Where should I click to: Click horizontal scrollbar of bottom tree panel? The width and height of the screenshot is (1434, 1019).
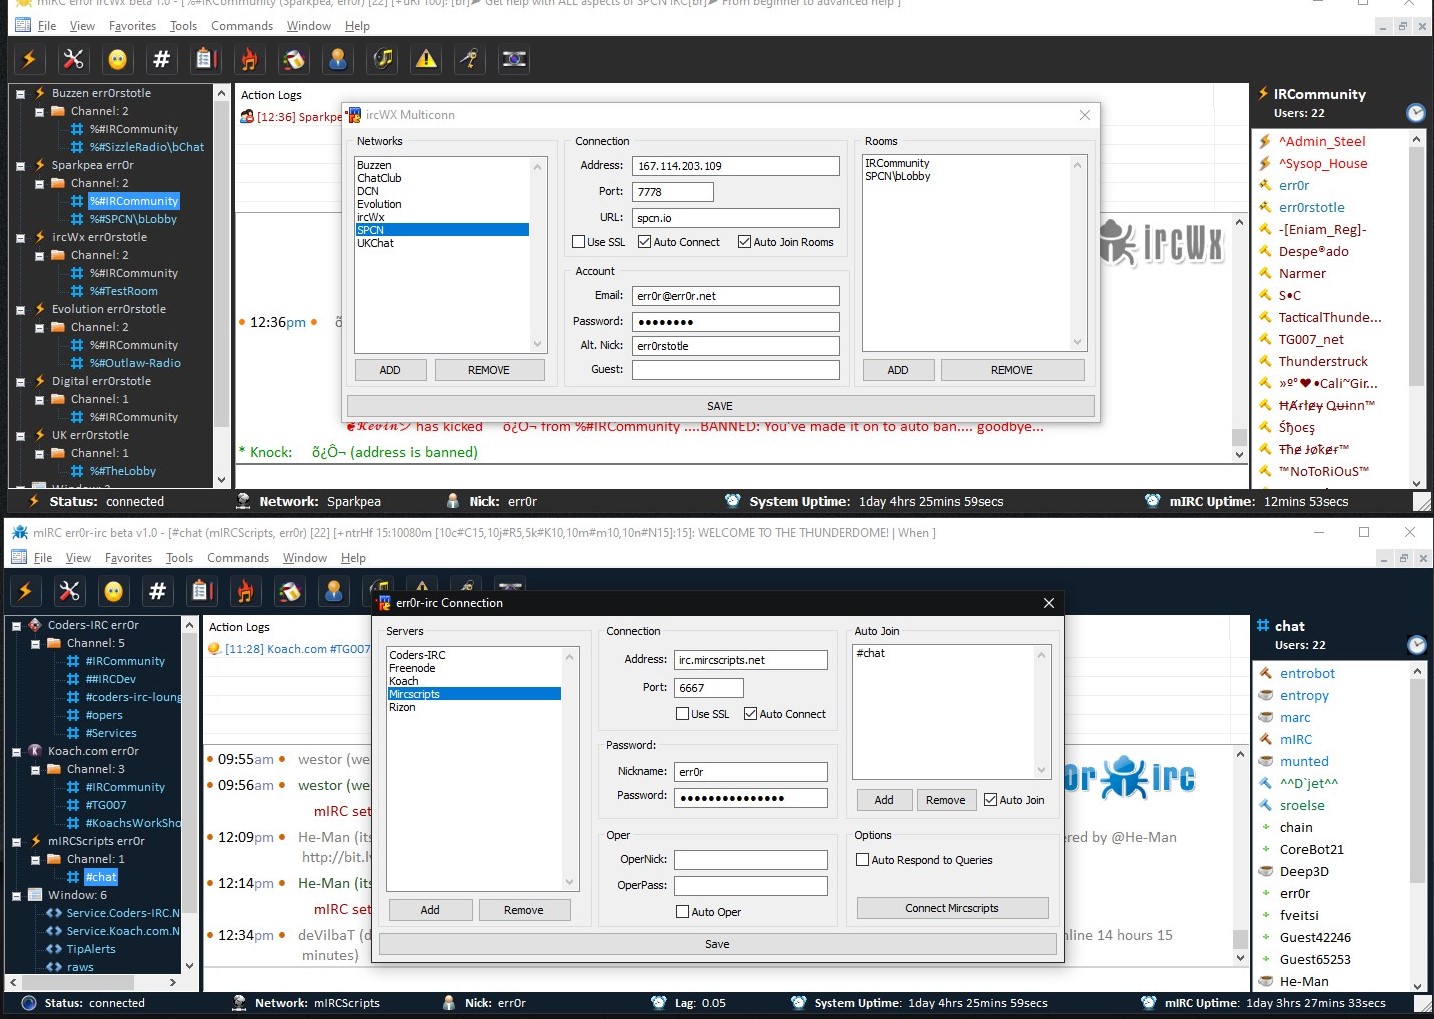[x=95, y=983]
